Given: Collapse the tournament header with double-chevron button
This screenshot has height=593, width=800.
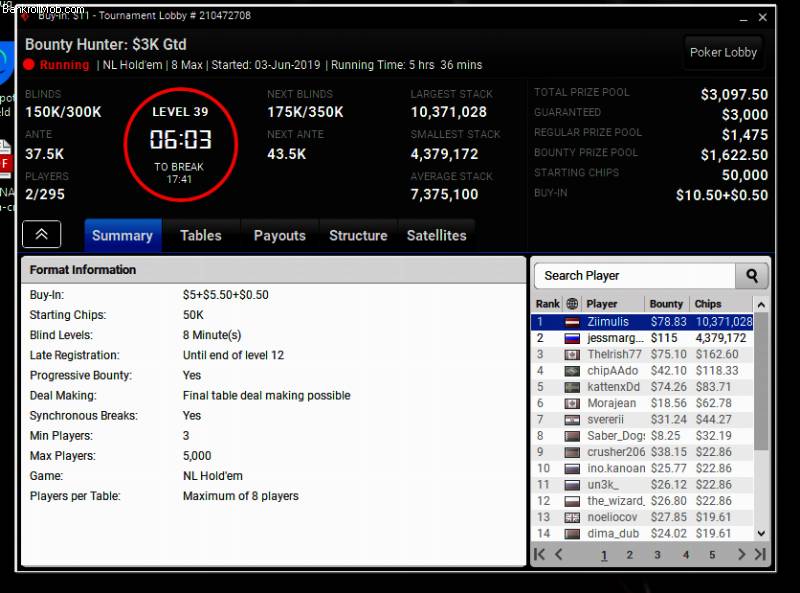Looking at the screenshot, I should [41, 234].
